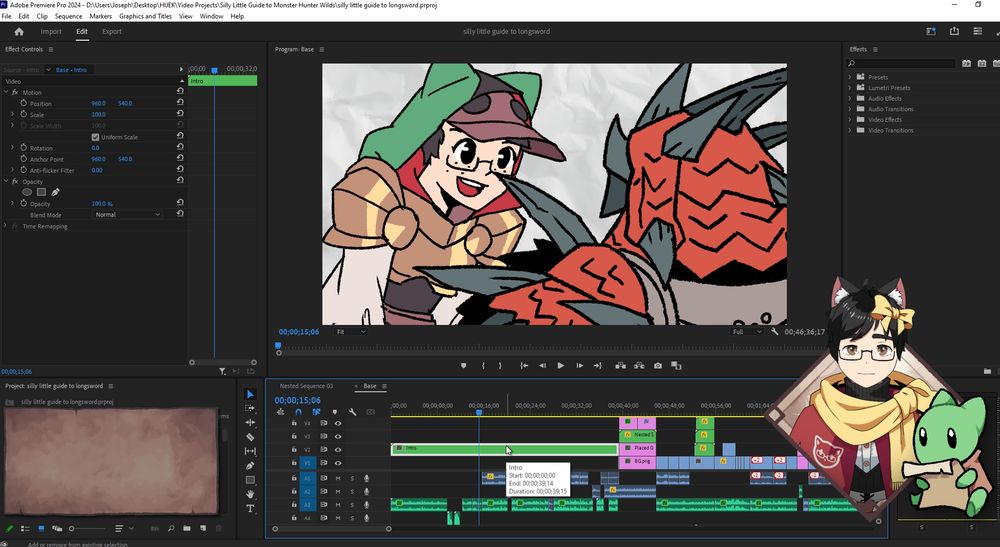The width and height of the screenshot is (1000, 547).
Task: Reset the Position parameter
Action: pyautogui.click(x=180, y=103)
